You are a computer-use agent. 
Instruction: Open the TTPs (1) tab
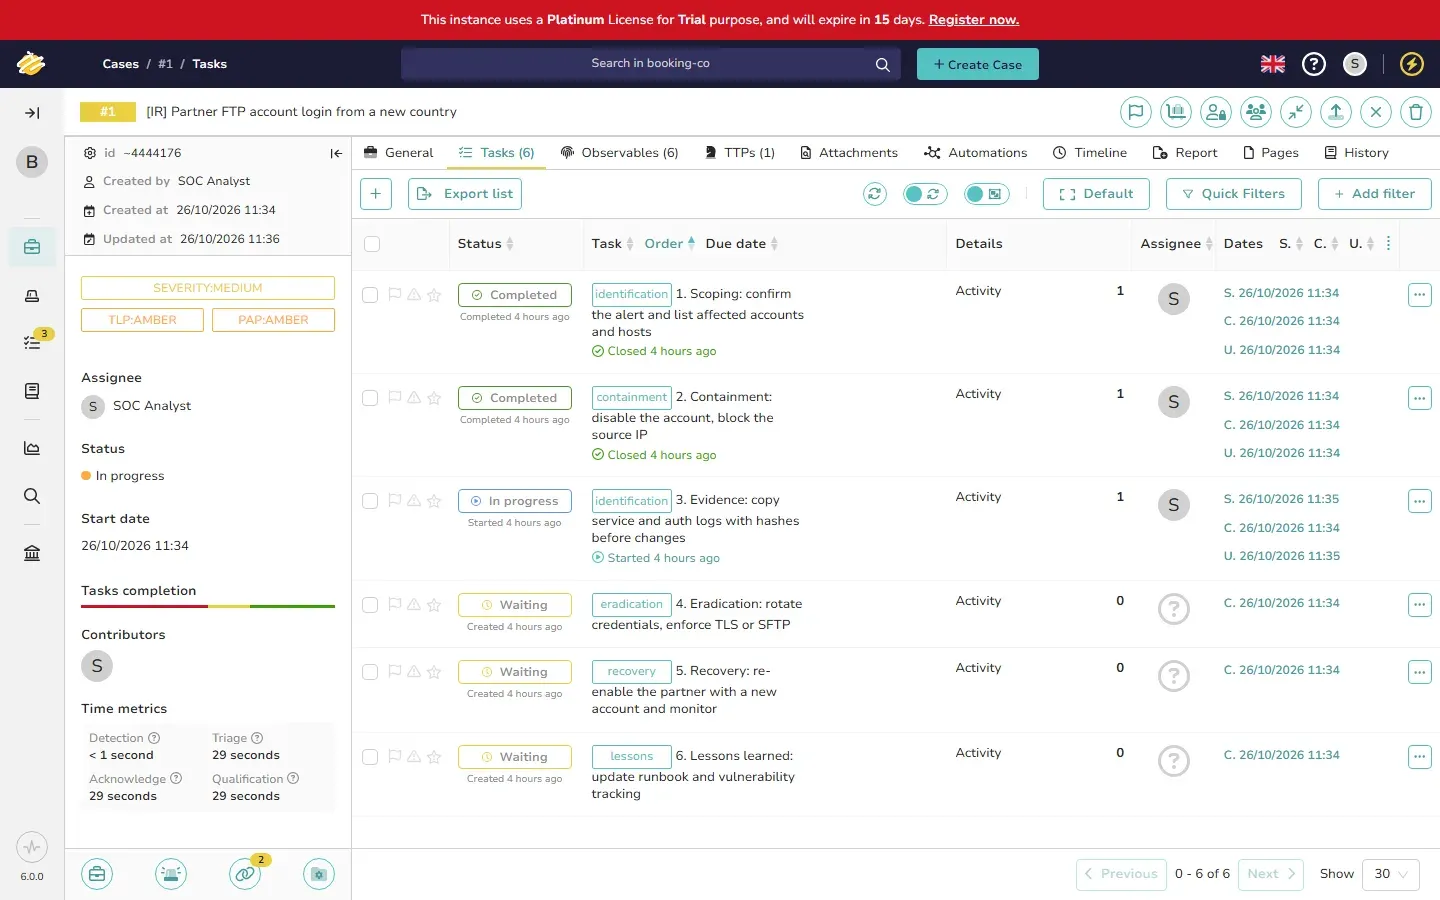pyautogui.click(x=740, y=153)
